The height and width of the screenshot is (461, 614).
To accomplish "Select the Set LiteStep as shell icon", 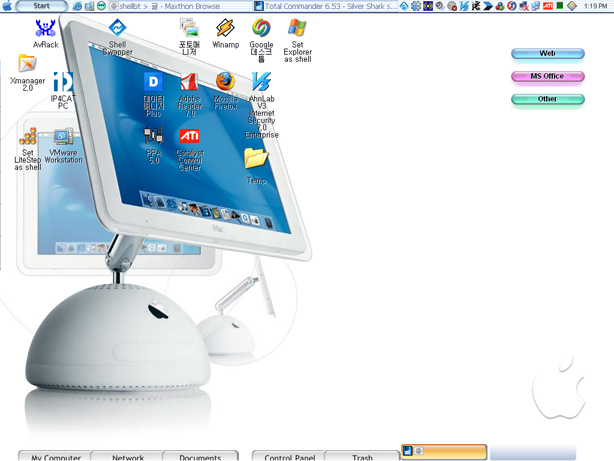I will click(x=28, y=148).
